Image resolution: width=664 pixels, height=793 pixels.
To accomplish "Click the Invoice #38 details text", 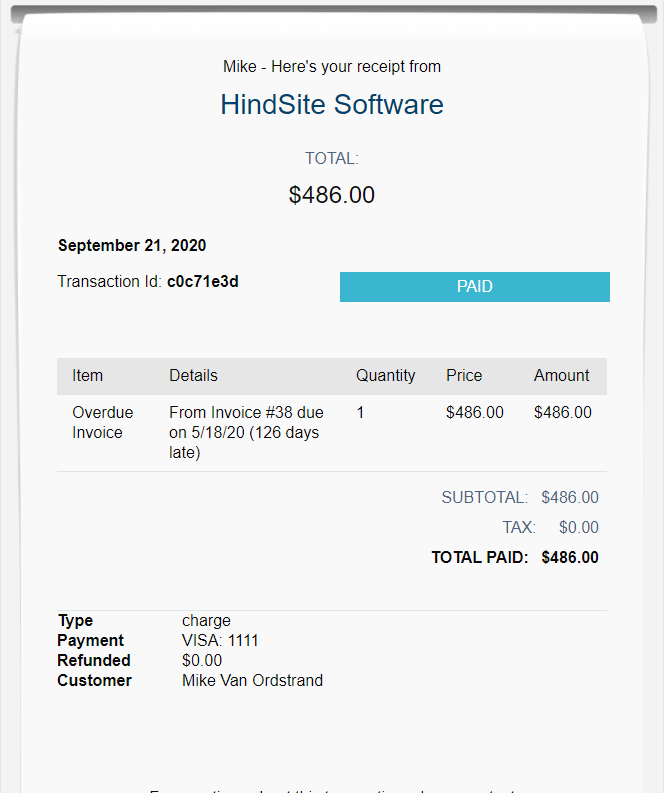I will pos(246,432).
